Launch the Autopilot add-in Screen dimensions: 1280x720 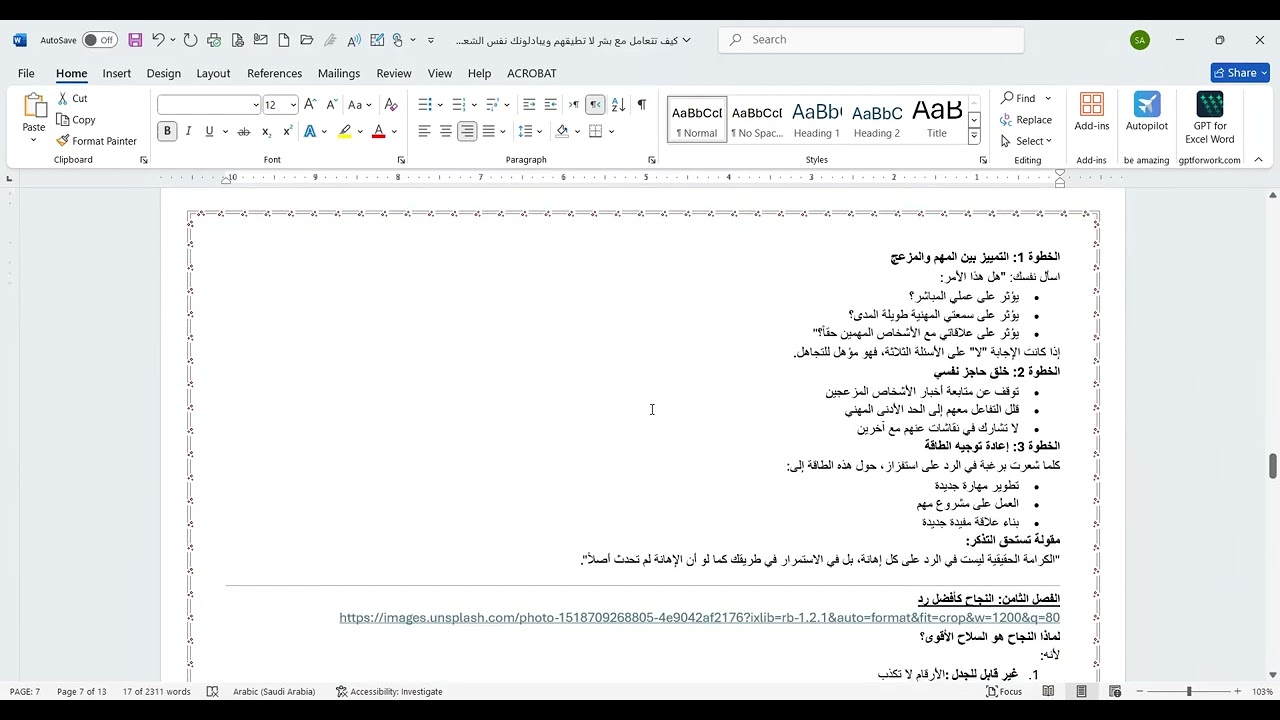(1147, 112)
